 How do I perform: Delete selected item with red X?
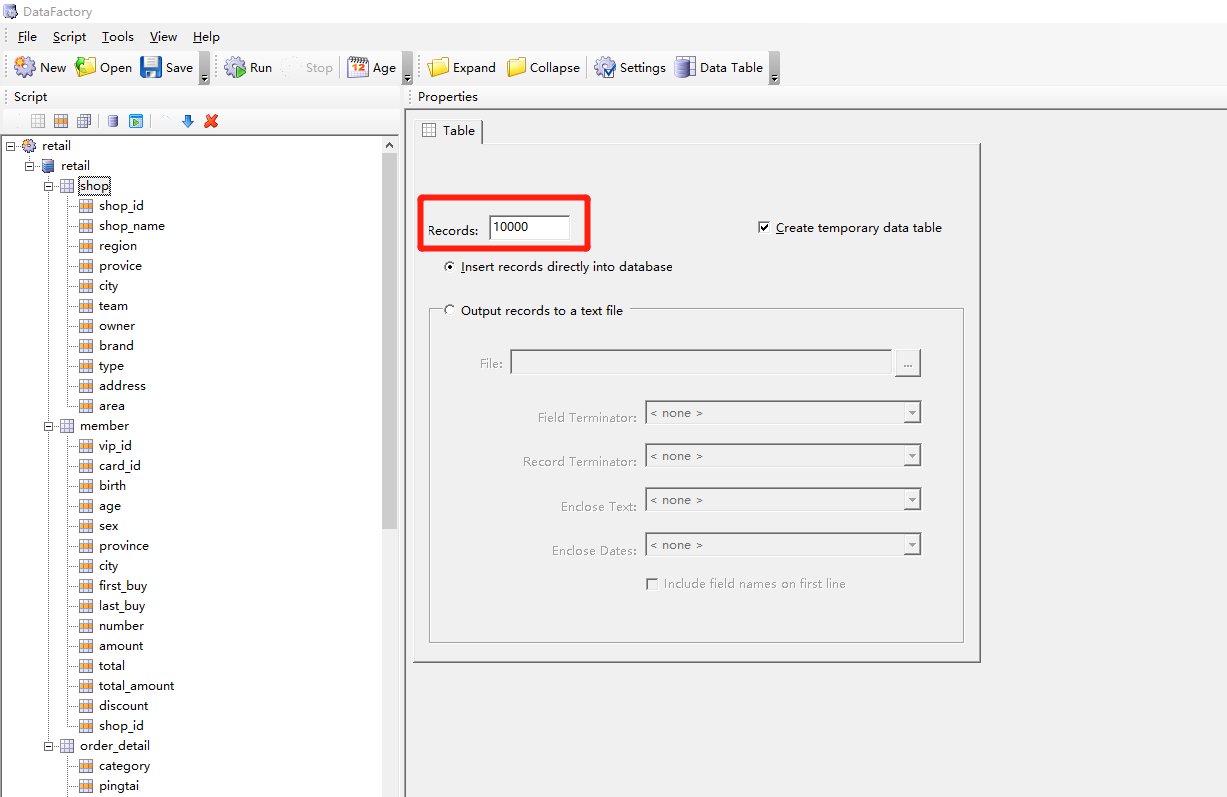click(211, 121)
